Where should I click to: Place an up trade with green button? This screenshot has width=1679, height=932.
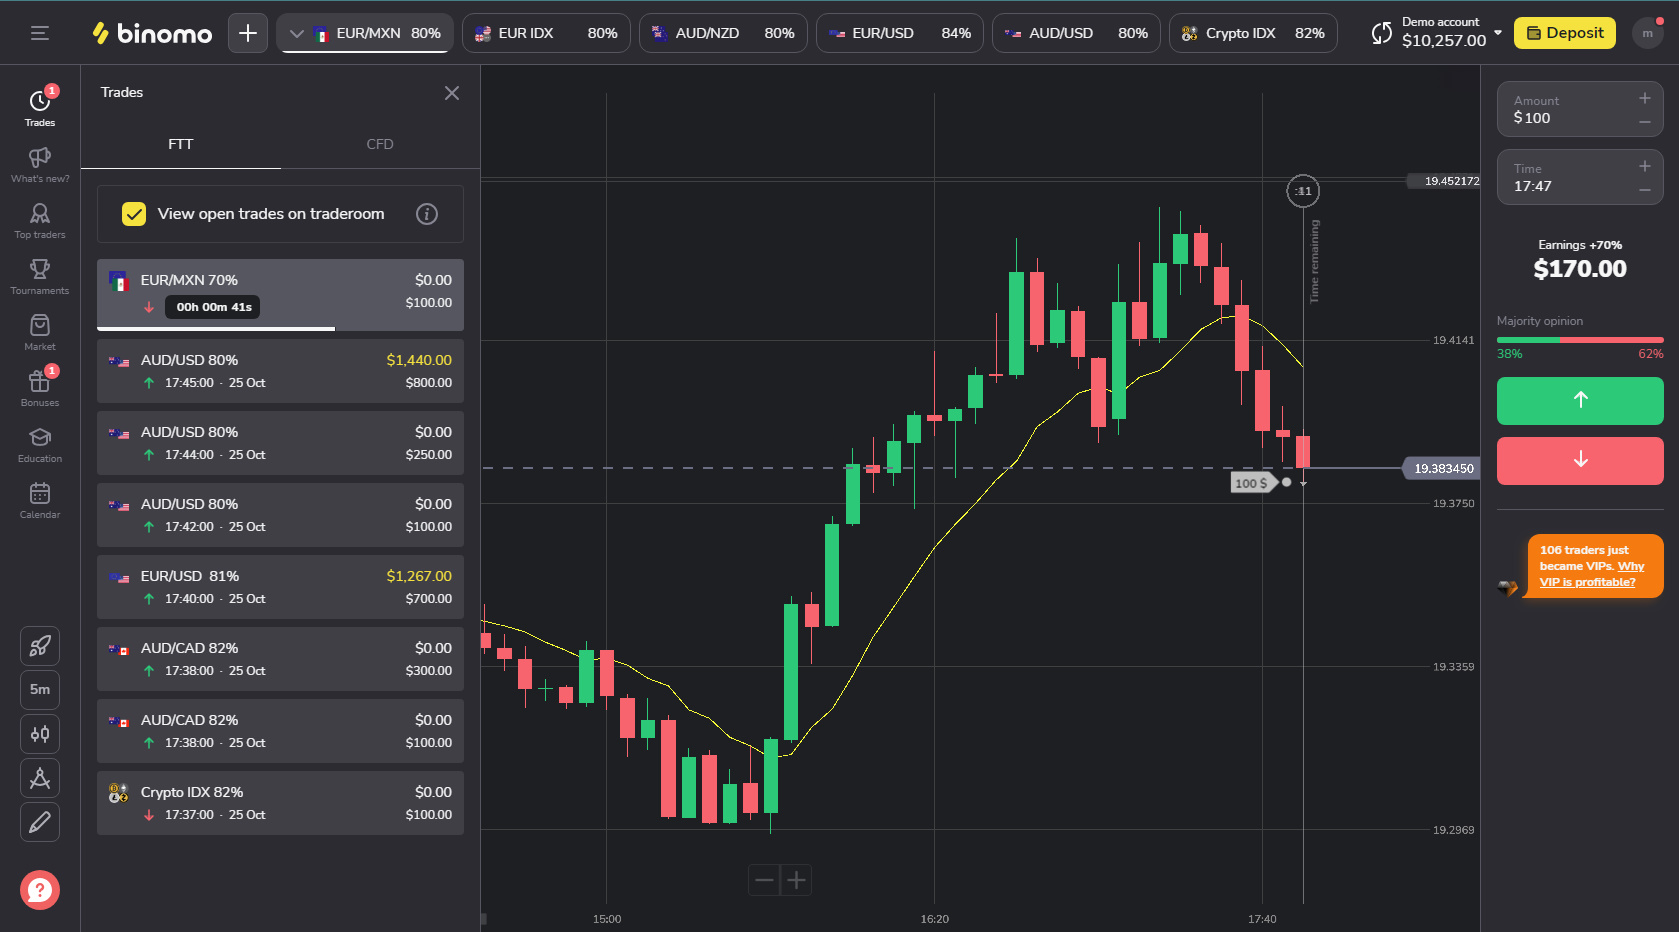(1580, 401)
